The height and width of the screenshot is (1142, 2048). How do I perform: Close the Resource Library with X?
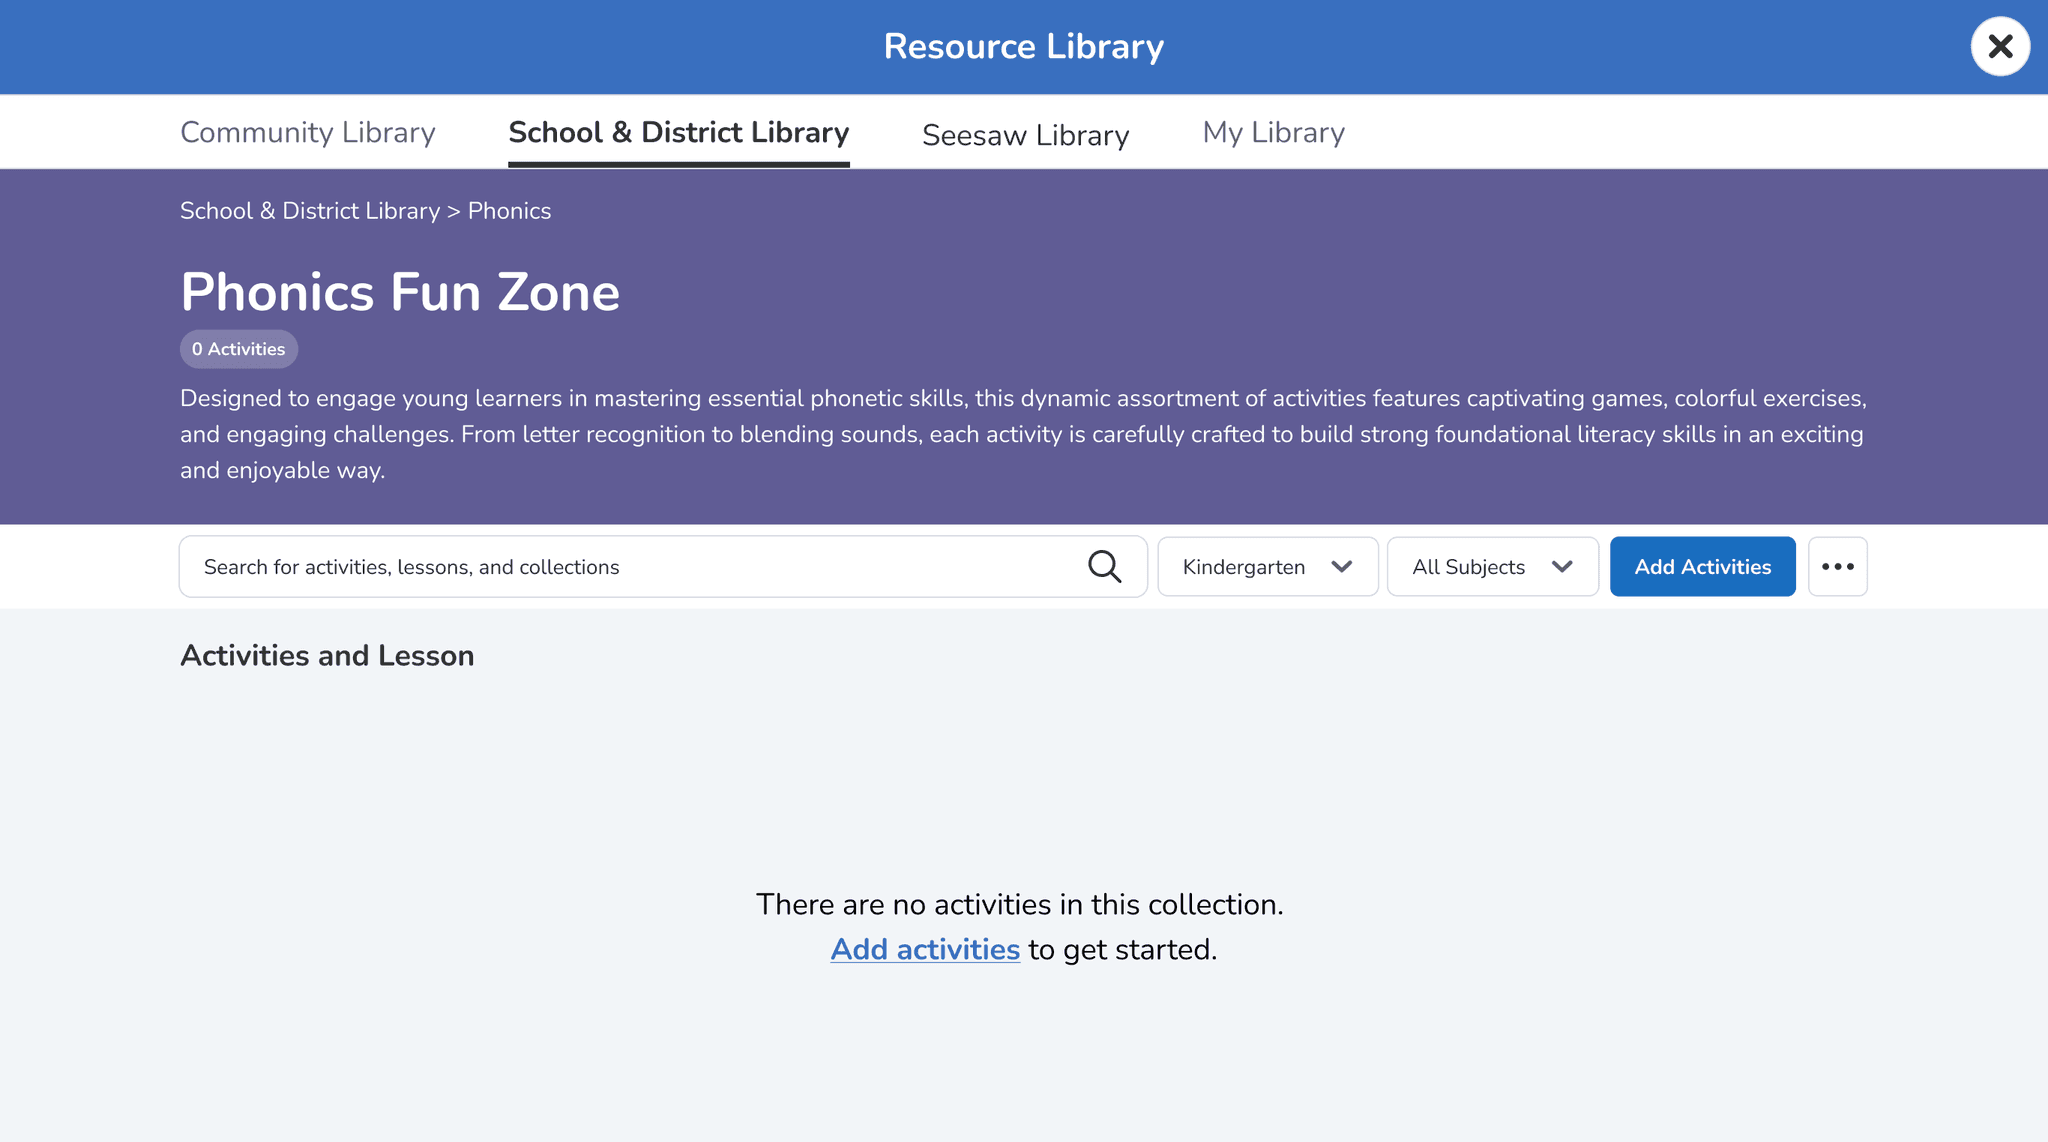click(x=2000, y=46)
